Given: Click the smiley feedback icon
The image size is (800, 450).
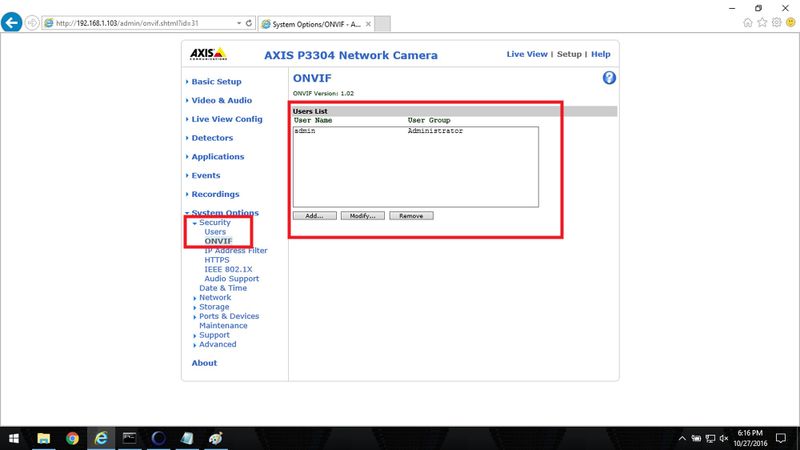Looking at the screenshot, I should click(790, 22).
